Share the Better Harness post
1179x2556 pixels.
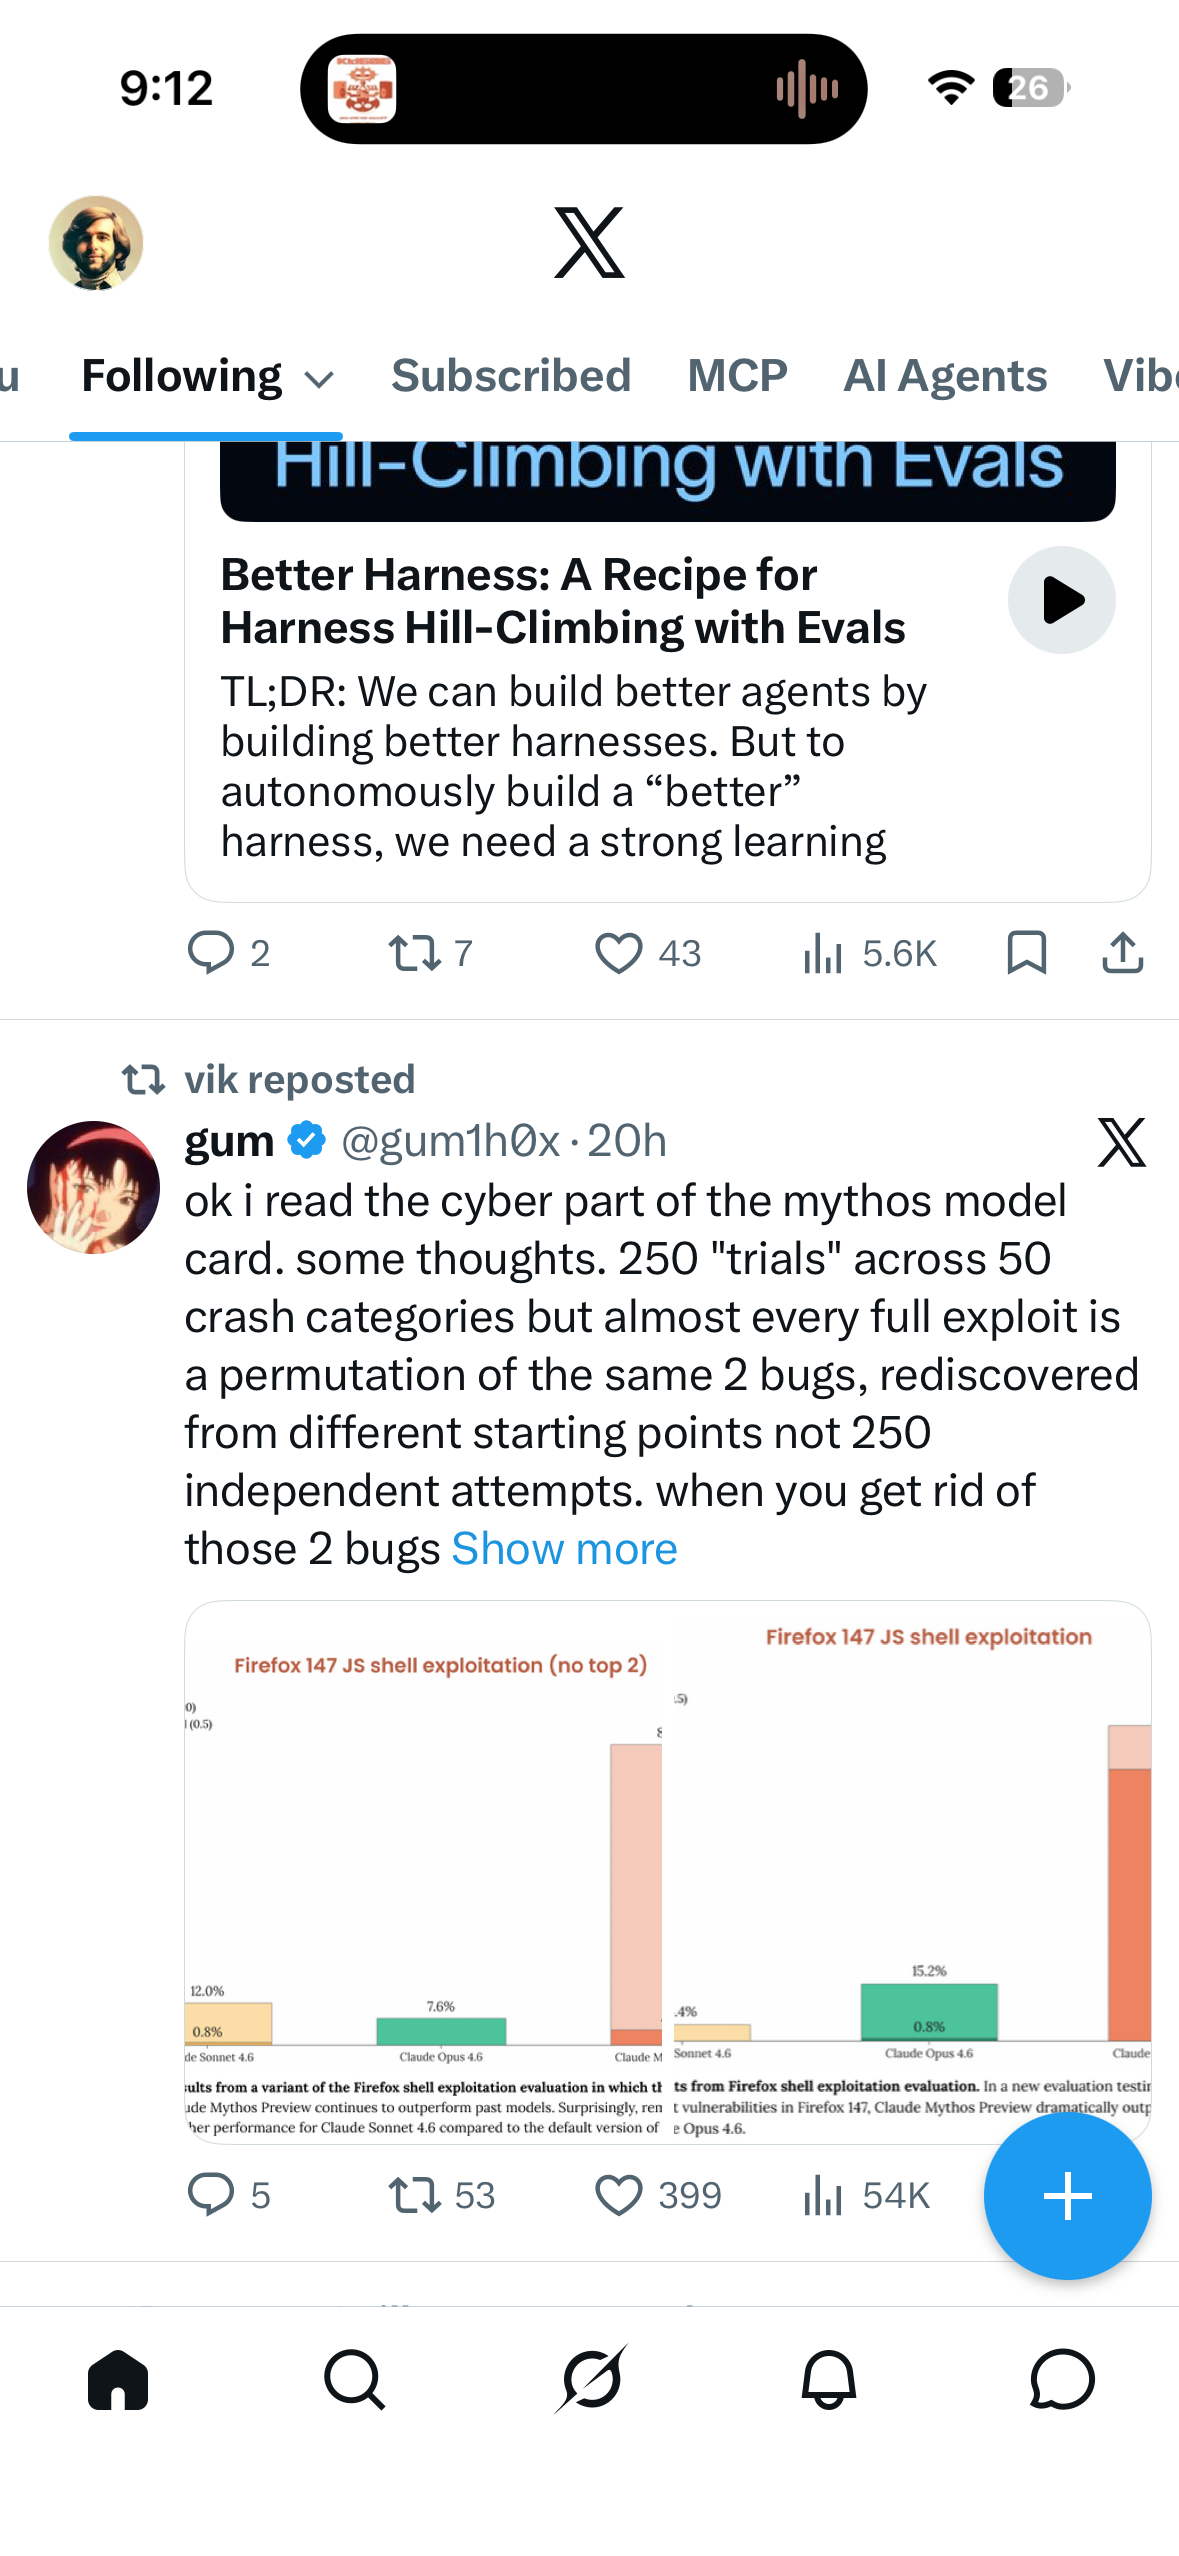coord(1122,952)
